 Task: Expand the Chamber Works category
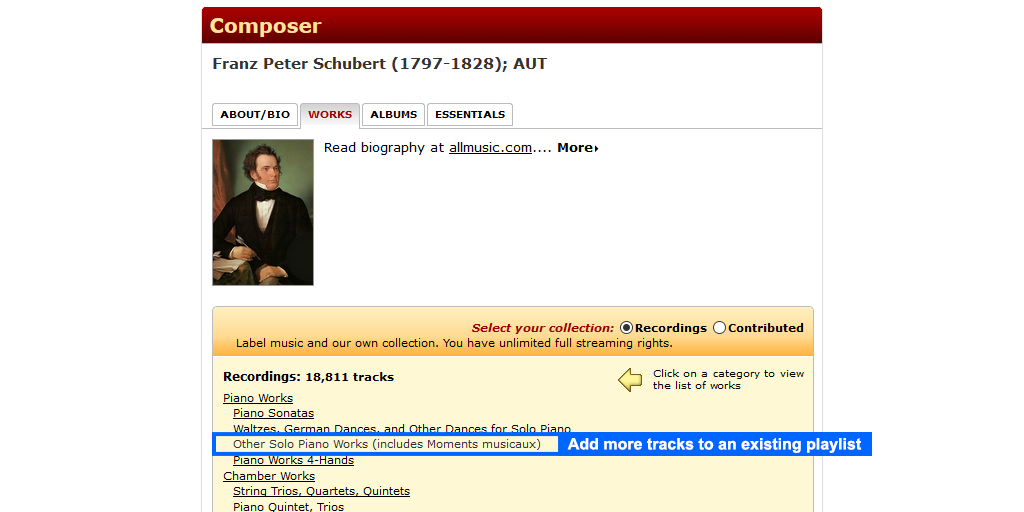pyautogui.click(x=269, y=476)
